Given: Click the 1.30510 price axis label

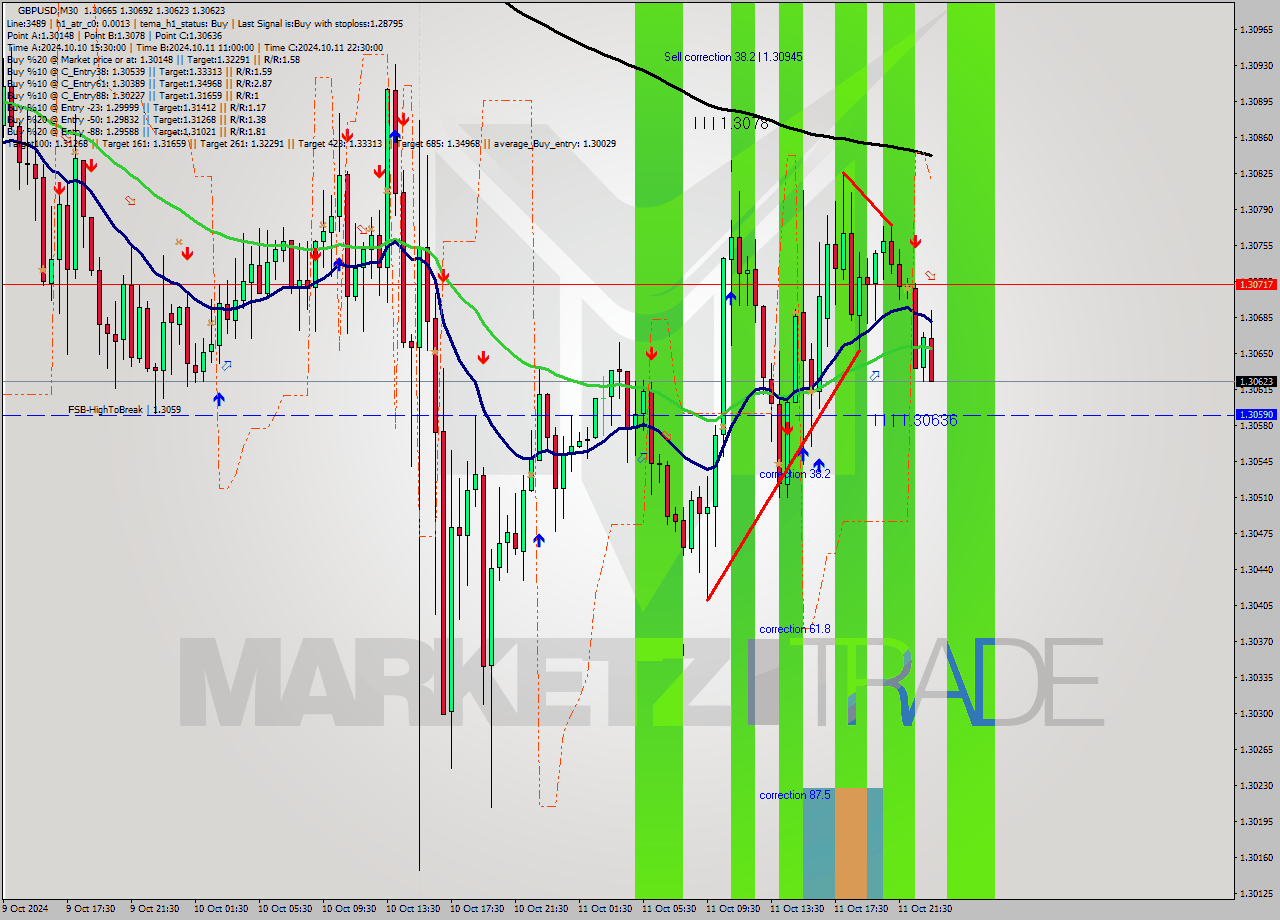Looking at the screenshot, I should pyautogui.click(x=1255, y=498).
